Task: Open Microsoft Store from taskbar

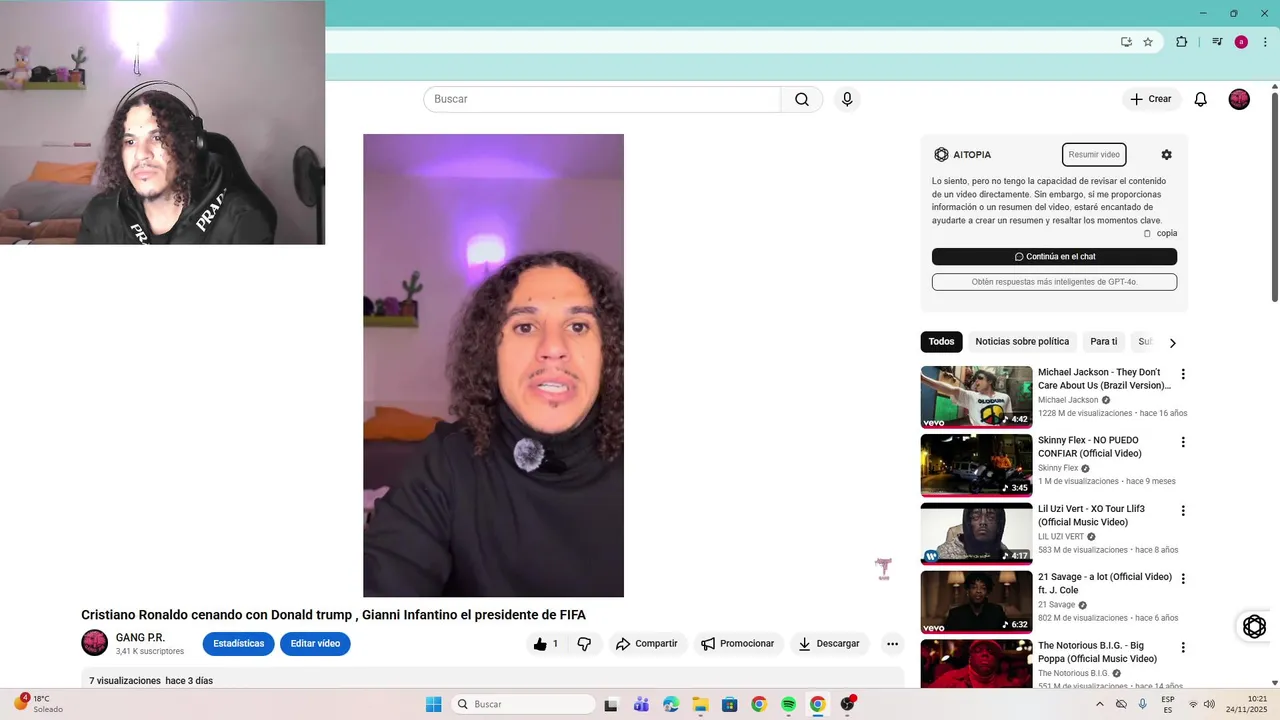Action: (729, 705)
